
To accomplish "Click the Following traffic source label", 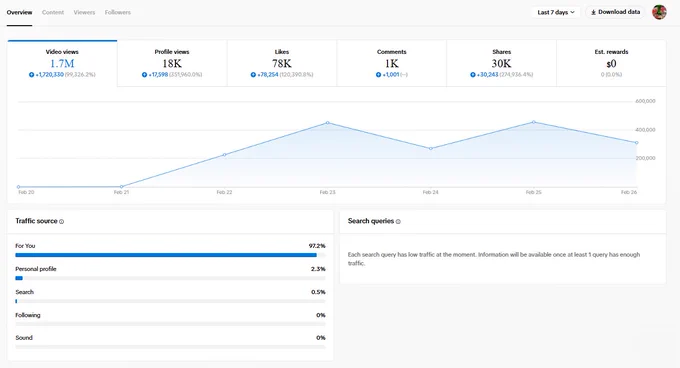I will click(x=28, y=315).
